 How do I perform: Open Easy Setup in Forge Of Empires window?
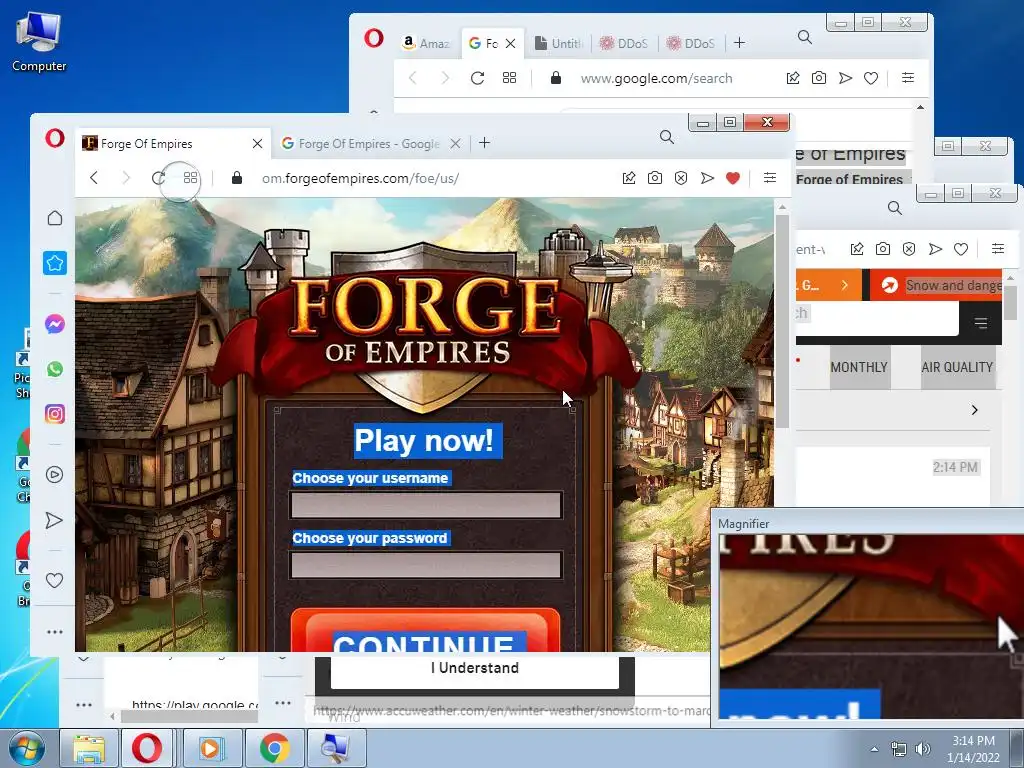(x=770, y=178)
